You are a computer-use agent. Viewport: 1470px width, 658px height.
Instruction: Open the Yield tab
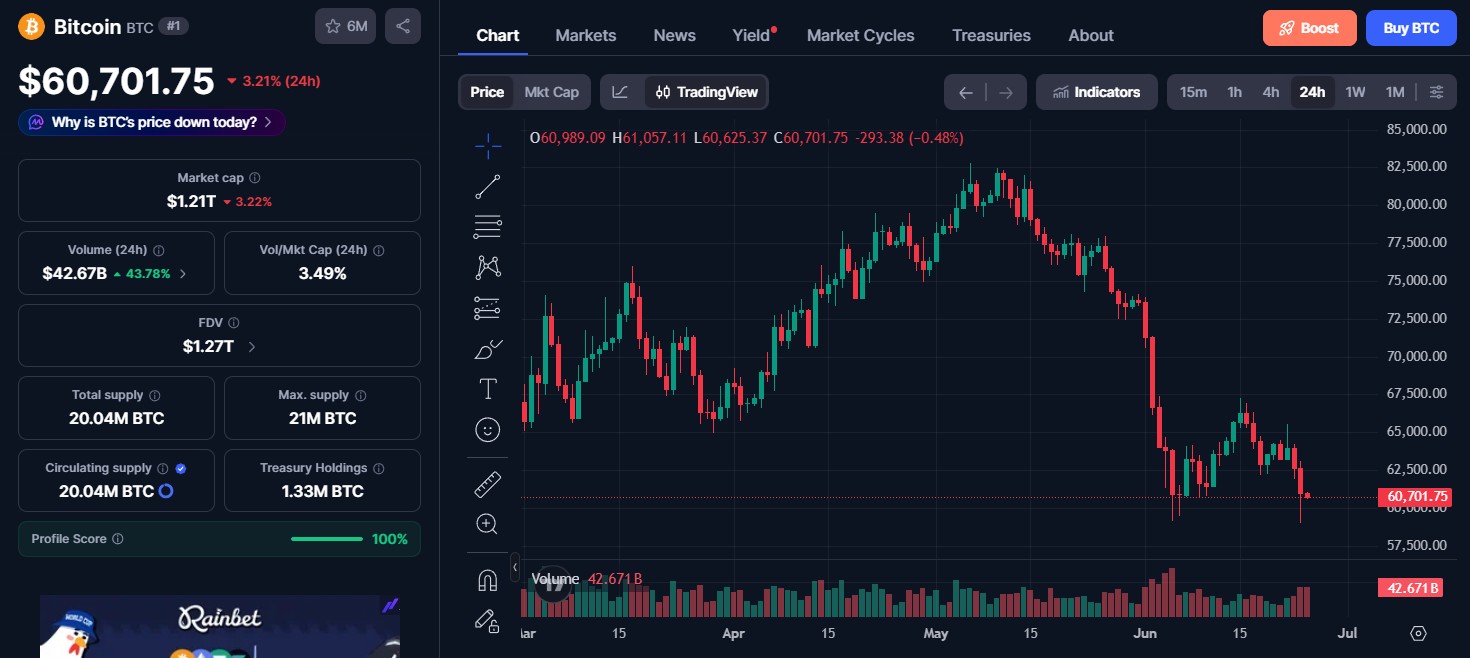752,35
